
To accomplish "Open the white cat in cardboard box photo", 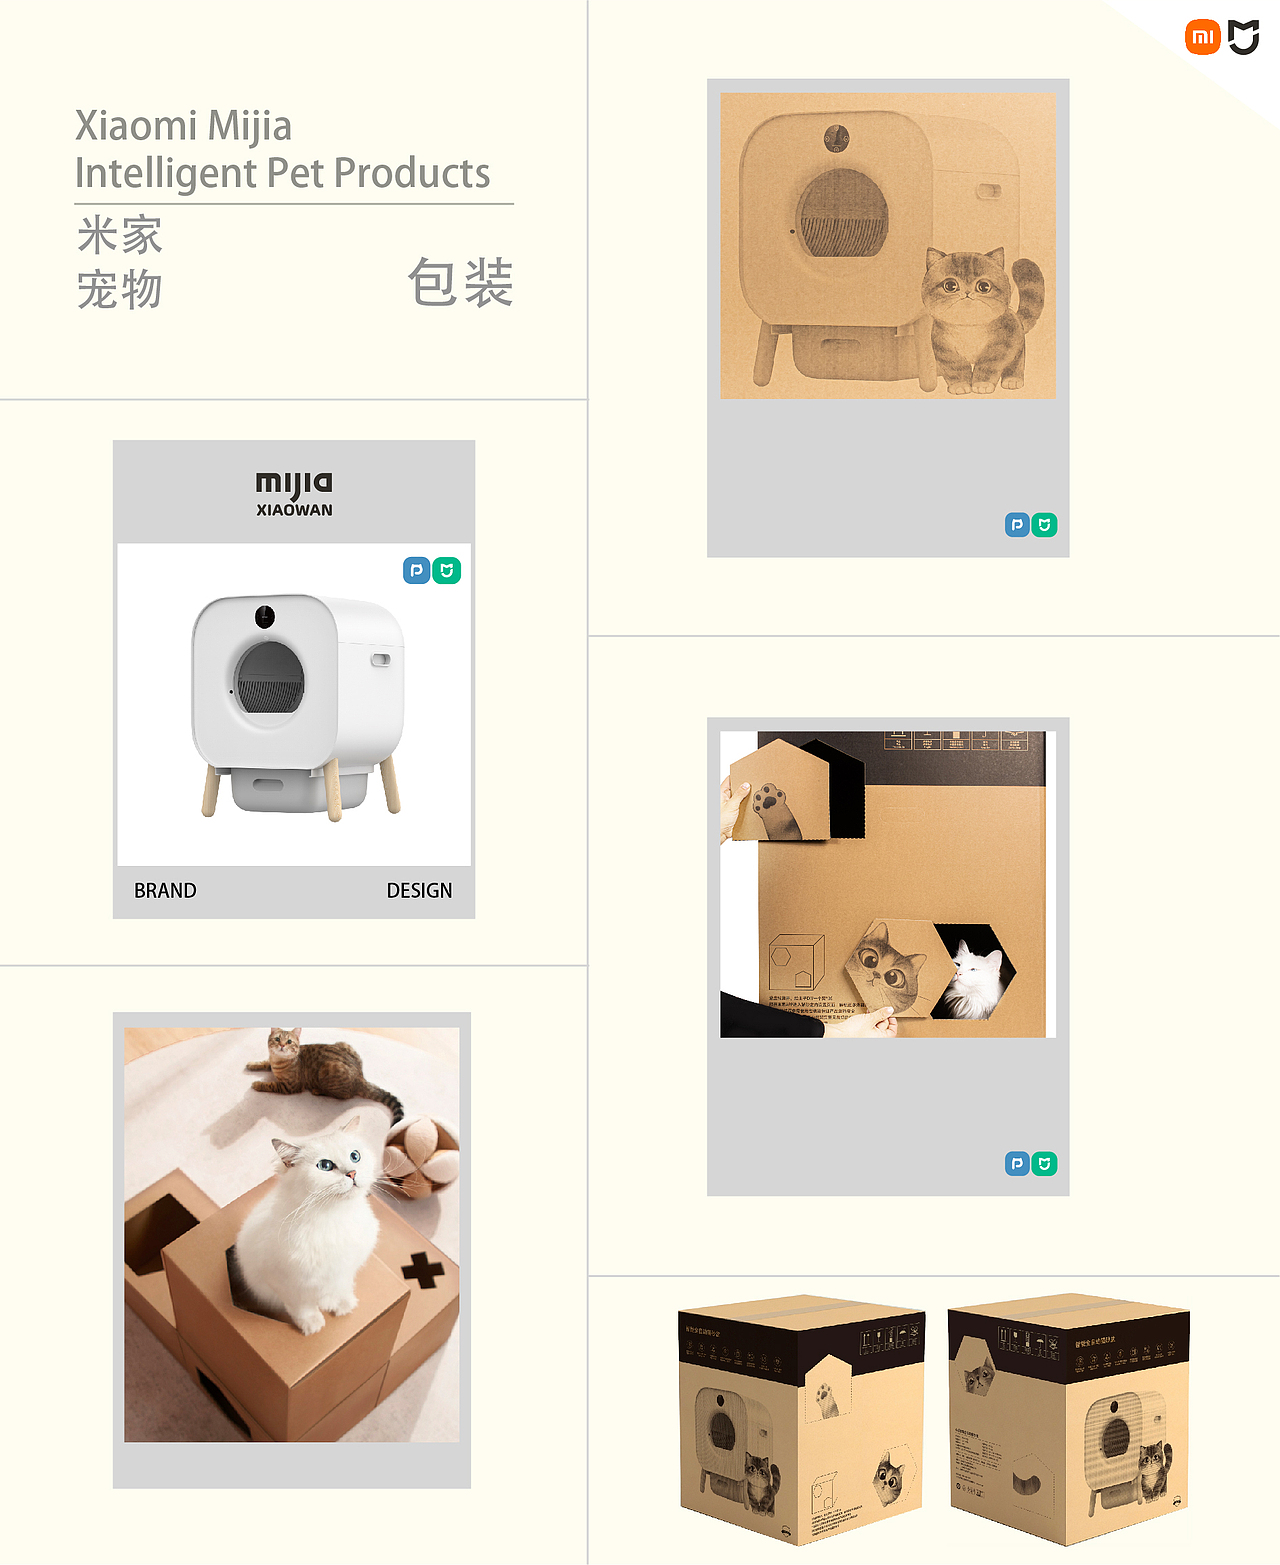I will (292, 1234).
